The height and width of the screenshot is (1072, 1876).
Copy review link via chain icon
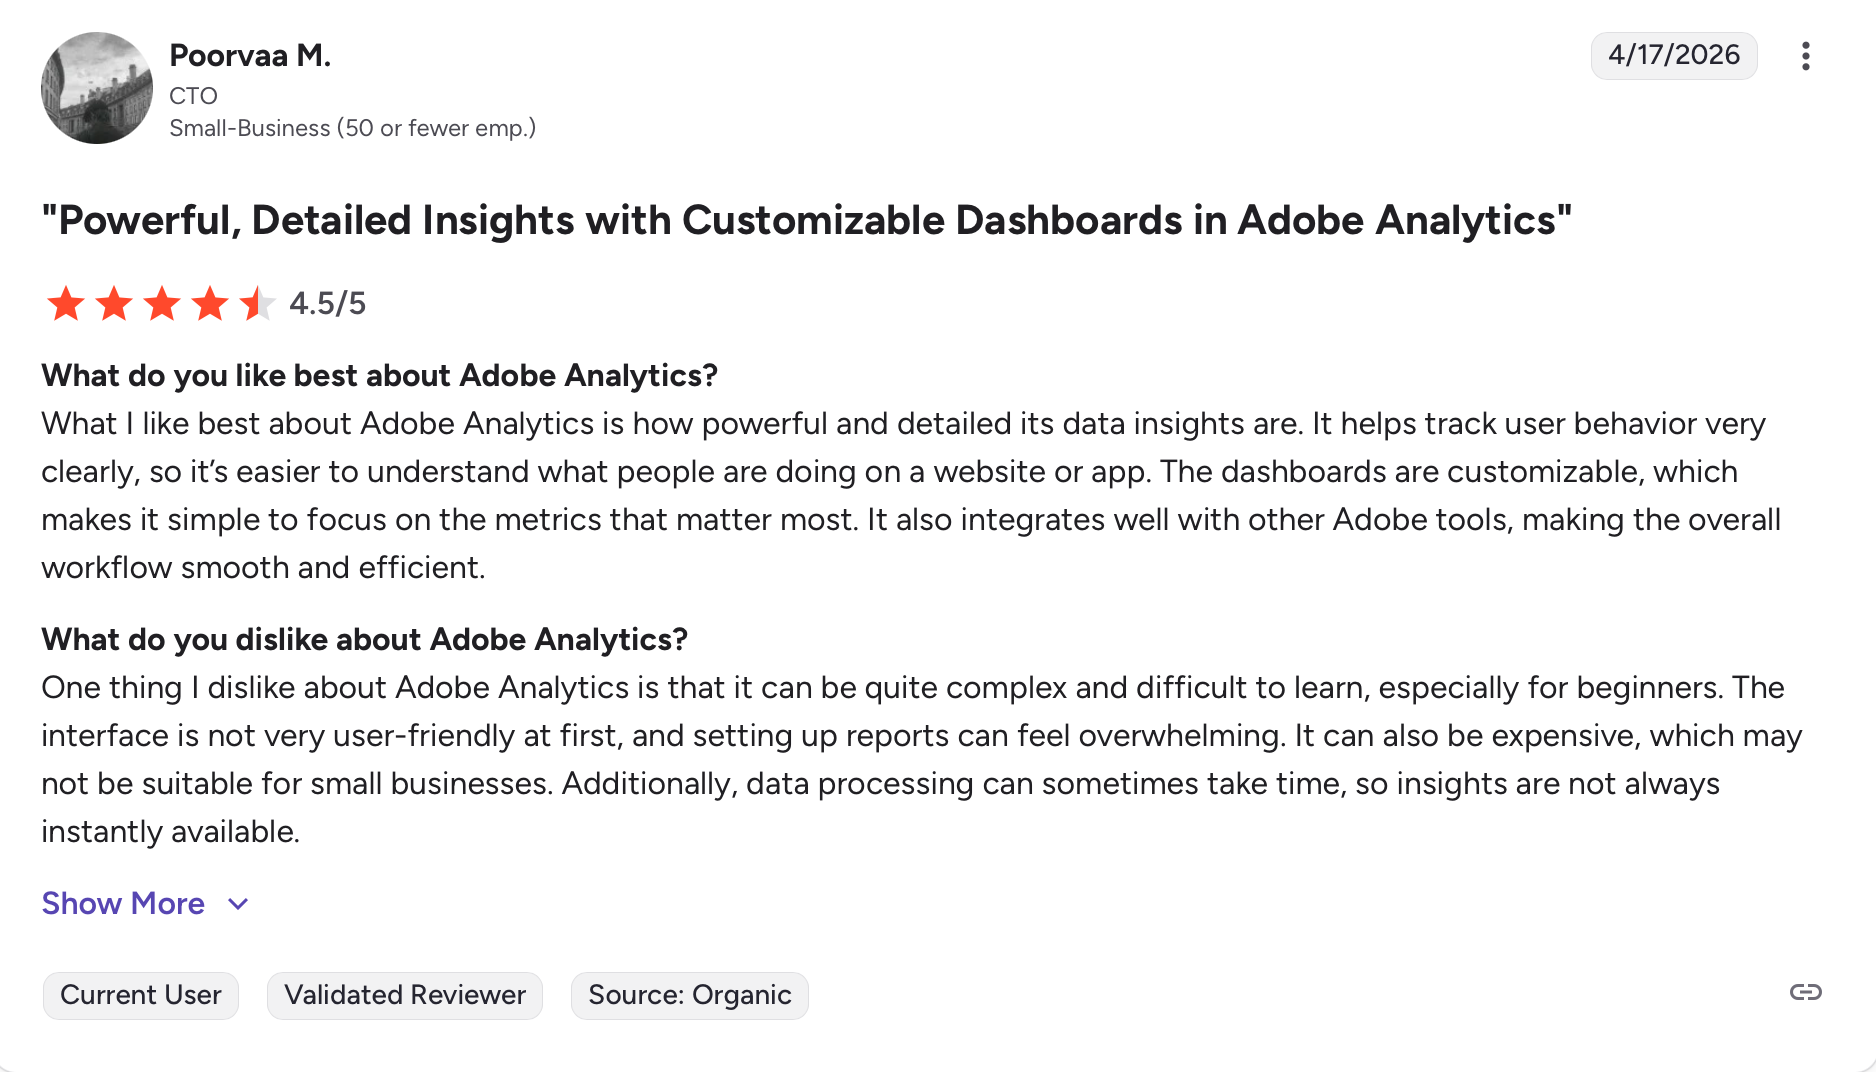(x=1805, y=992)
